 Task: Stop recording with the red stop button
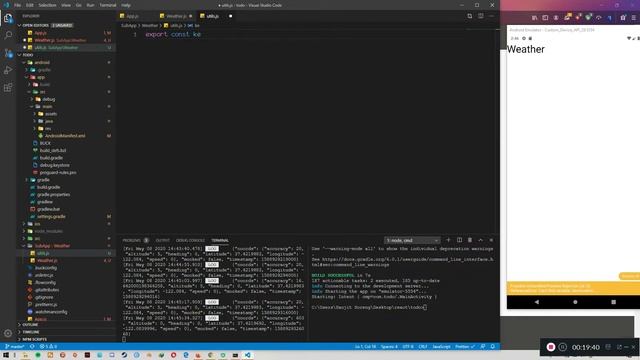pos(551,347)
